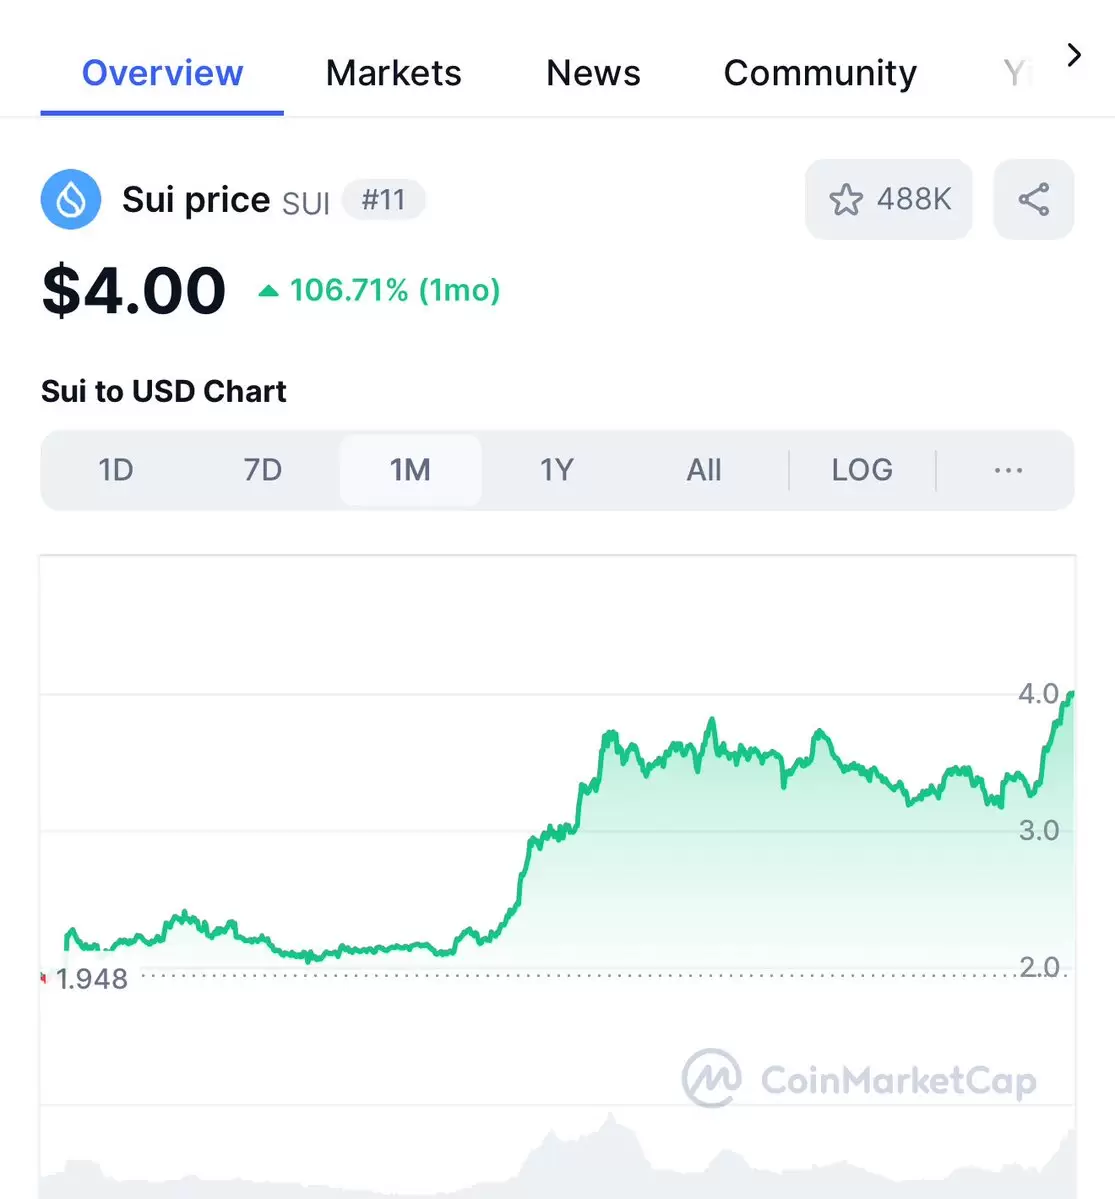Click the green up-triangle percentage change indicator
The image size is (1115, 1199).
(x=268, y=291)
